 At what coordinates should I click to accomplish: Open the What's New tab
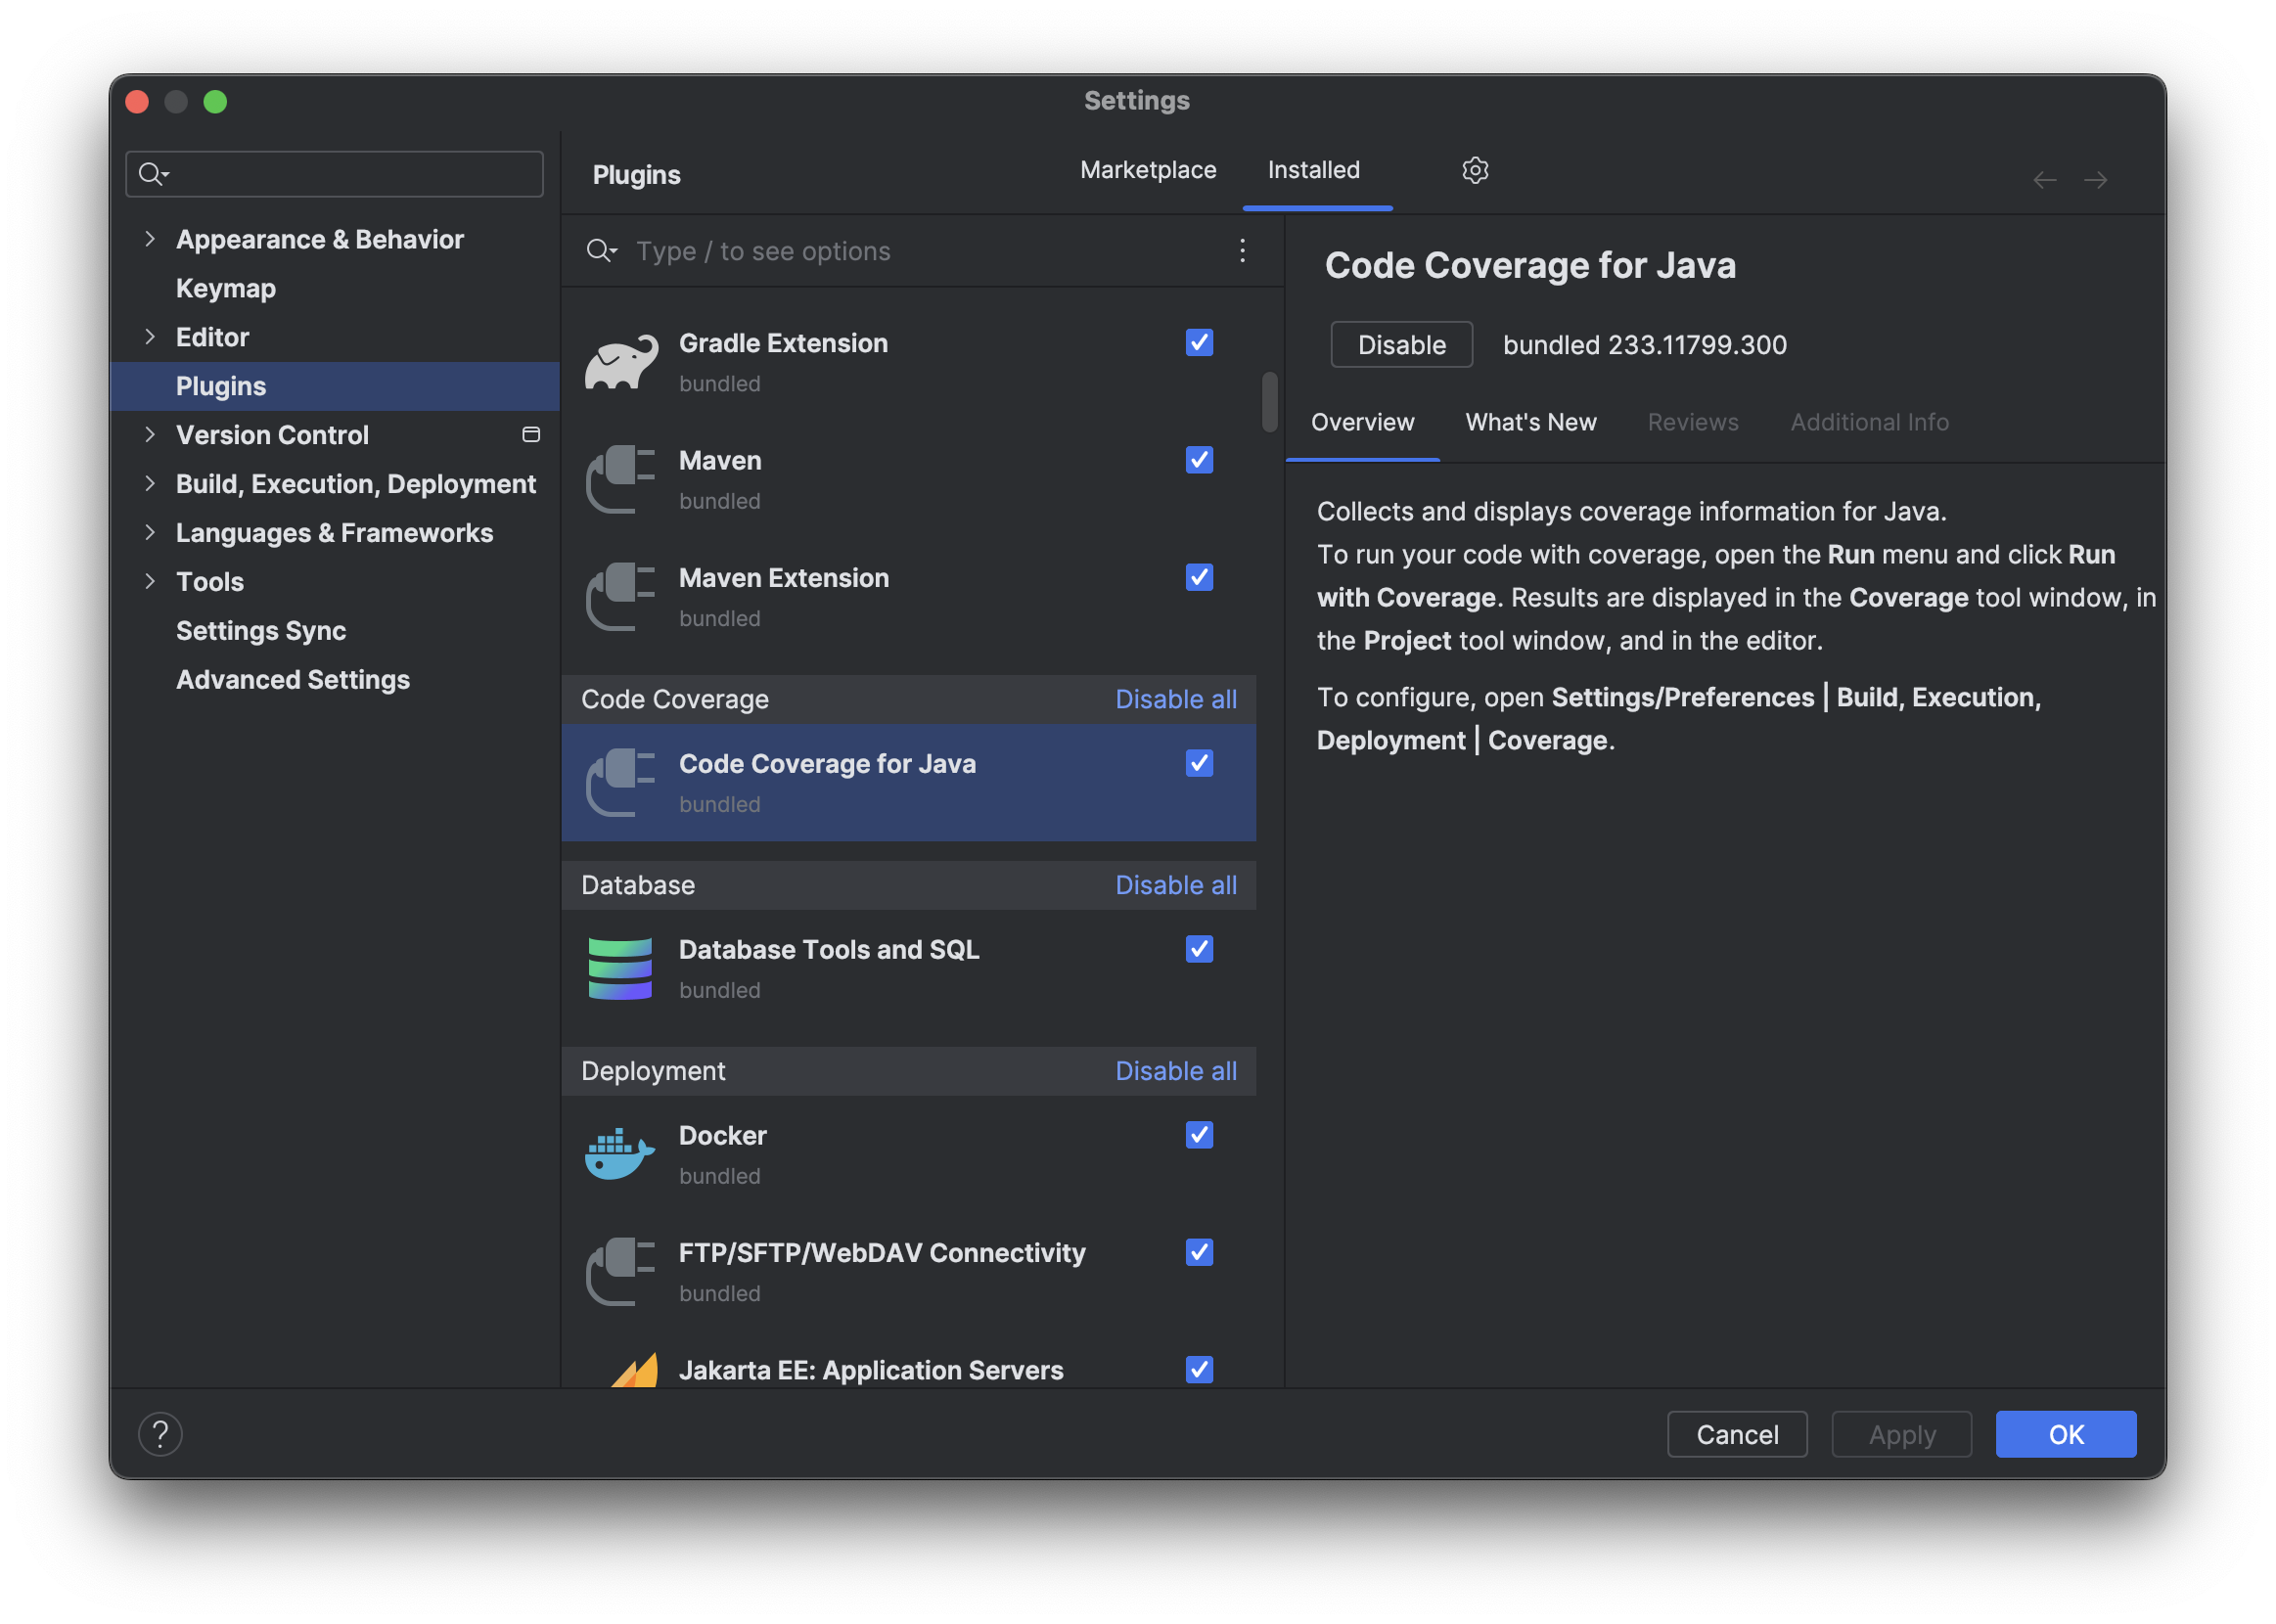click(1530, 422)
